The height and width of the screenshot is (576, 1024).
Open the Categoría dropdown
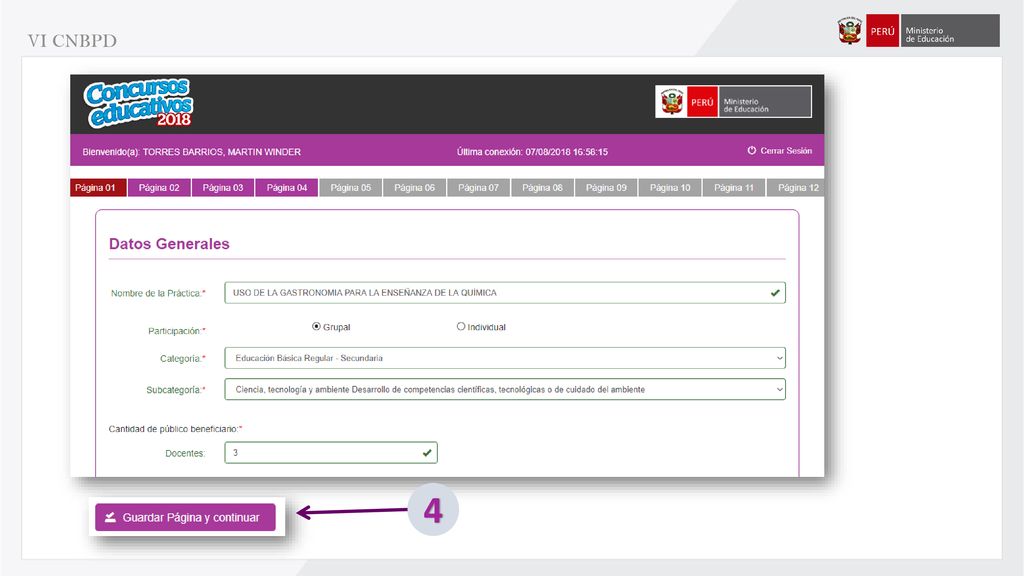[505, 358]
